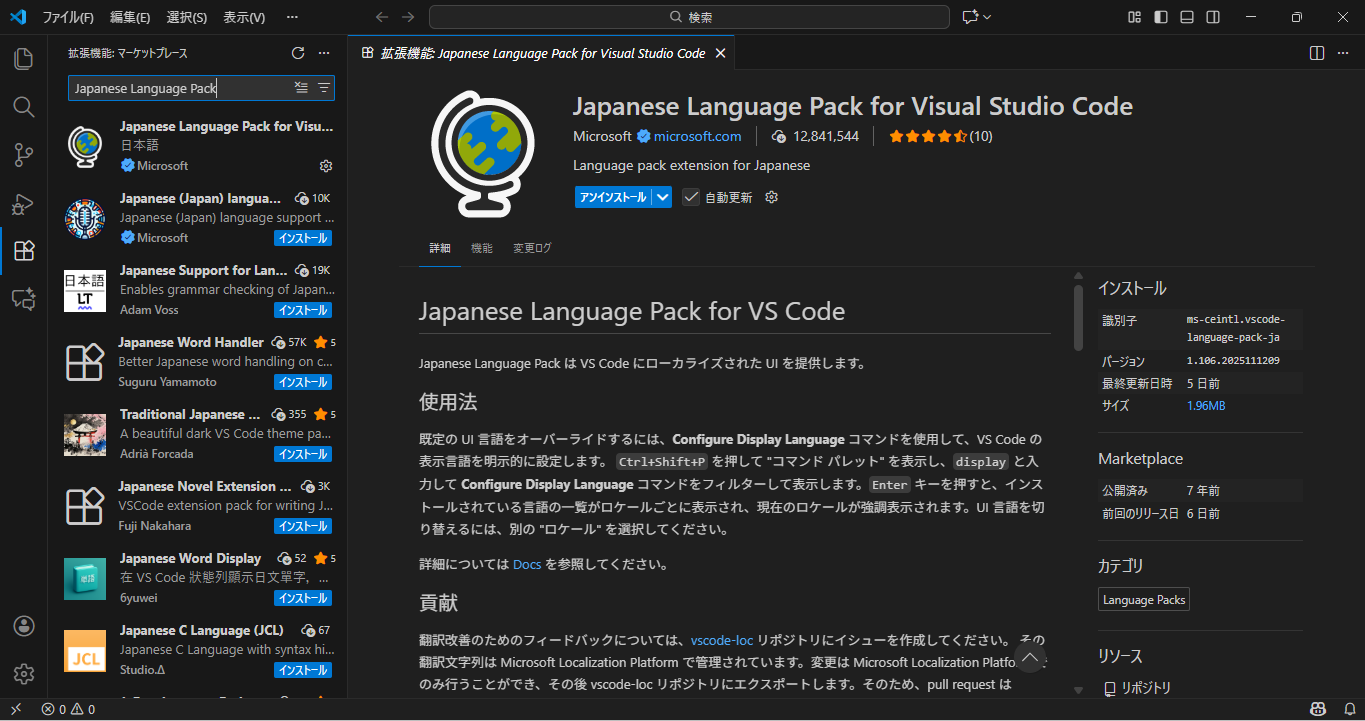Open the microsoft.com publisher link
The height and width of the screenshot is (721, 1365).
(697, 136)
